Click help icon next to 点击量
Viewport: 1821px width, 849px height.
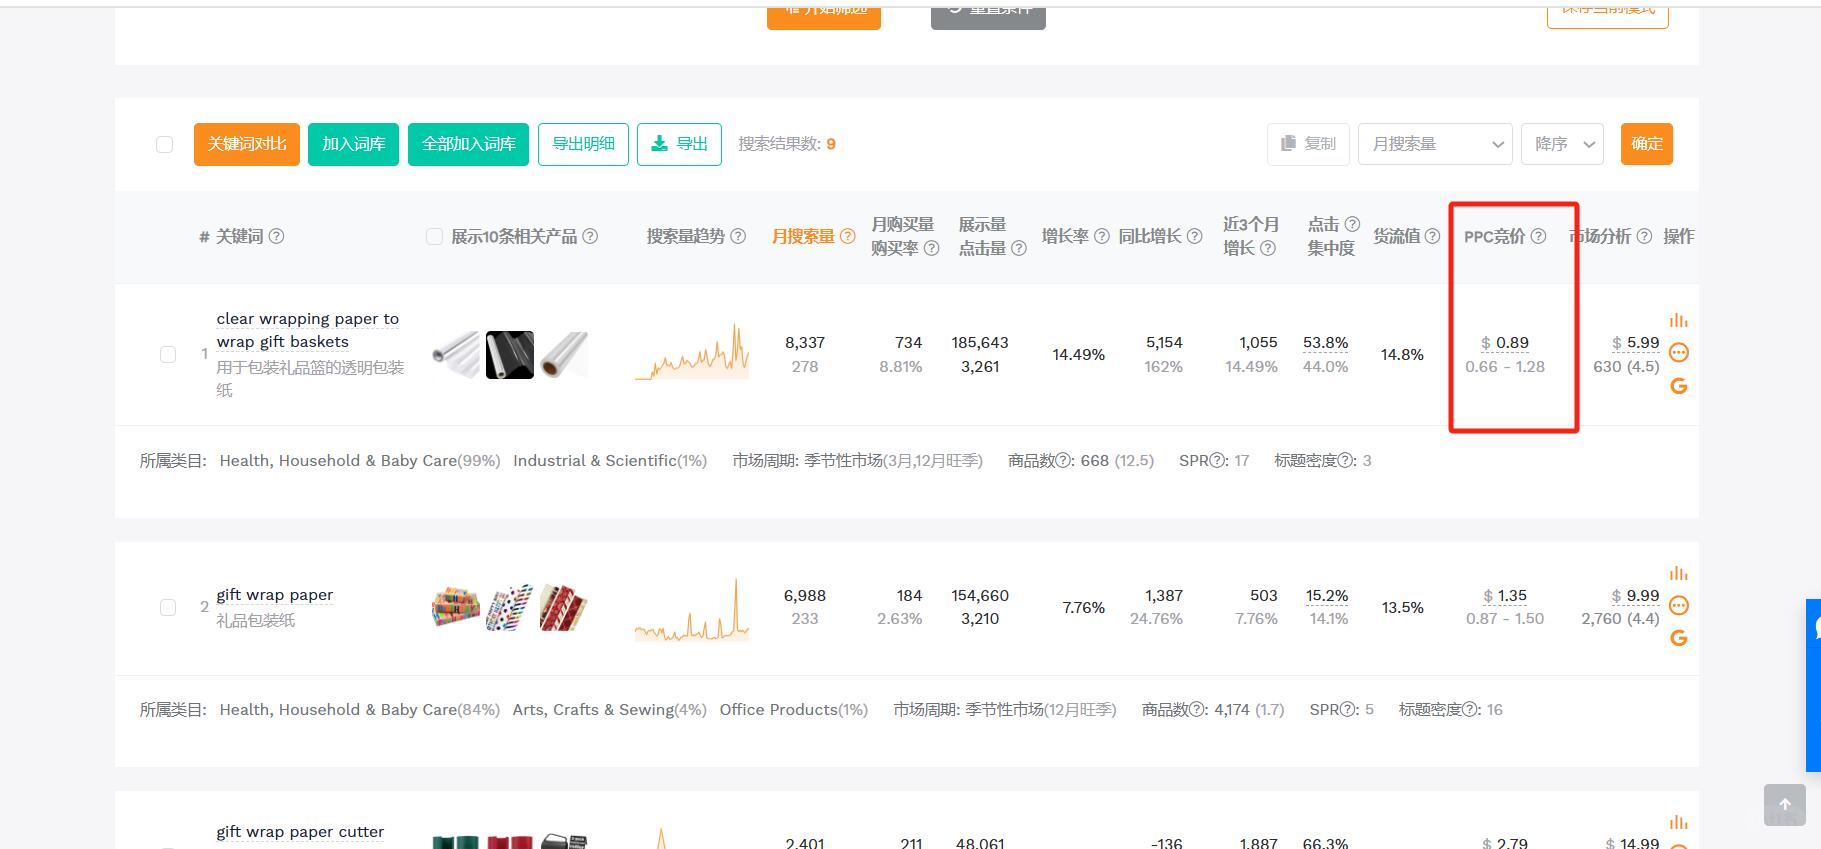point(1019,249)
